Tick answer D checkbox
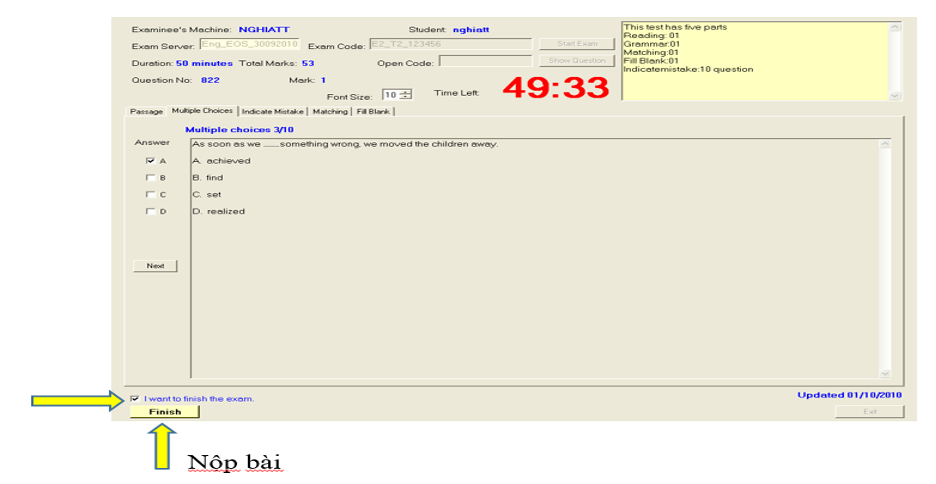The height and width of the screenshot is (484, 936). coord(150,212)
